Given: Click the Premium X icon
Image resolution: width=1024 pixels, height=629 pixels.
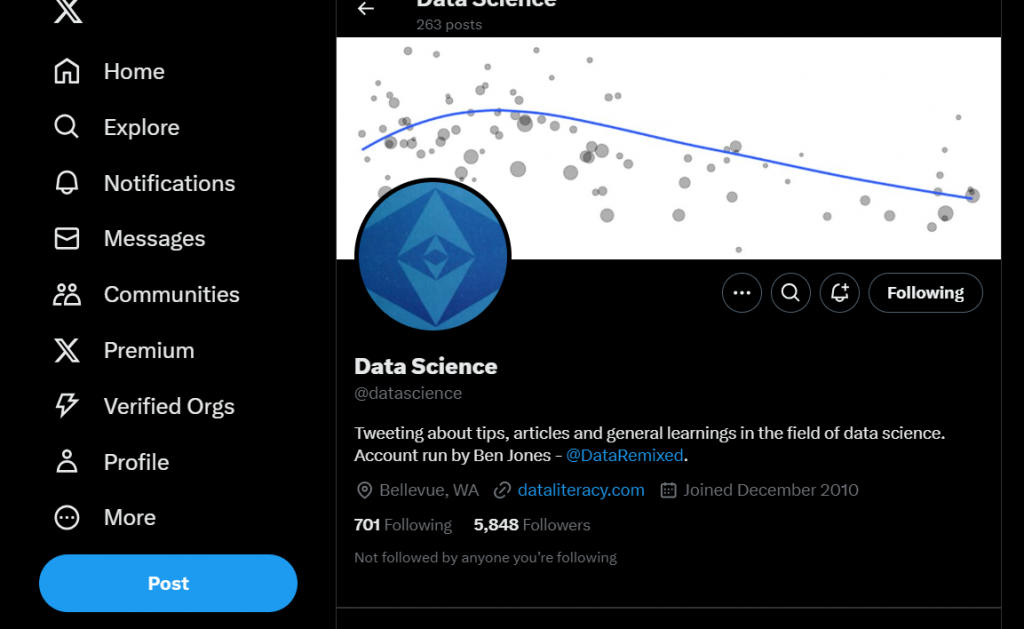Looking at the screenshot, I should tap(67, 350).
